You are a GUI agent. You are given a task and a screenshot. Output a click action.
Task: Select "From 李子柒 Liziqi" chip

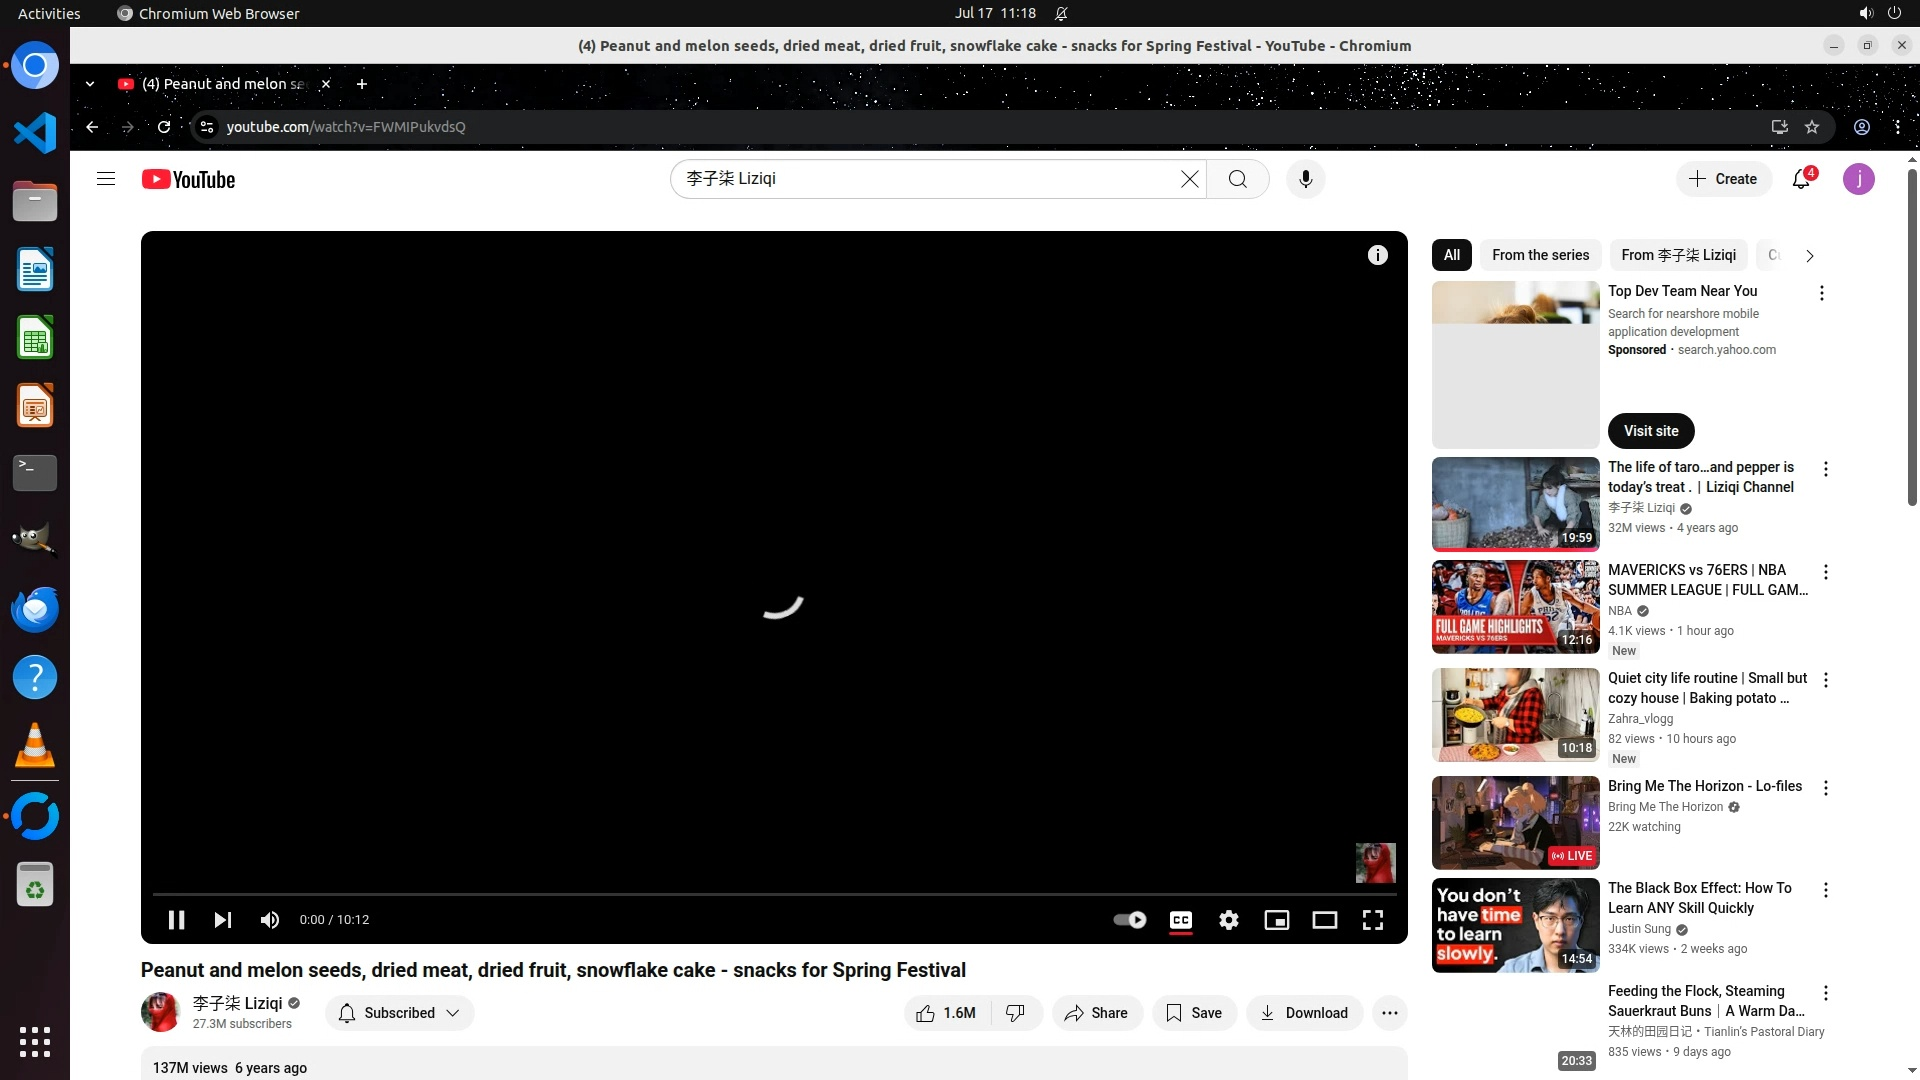pos(1678,255)
